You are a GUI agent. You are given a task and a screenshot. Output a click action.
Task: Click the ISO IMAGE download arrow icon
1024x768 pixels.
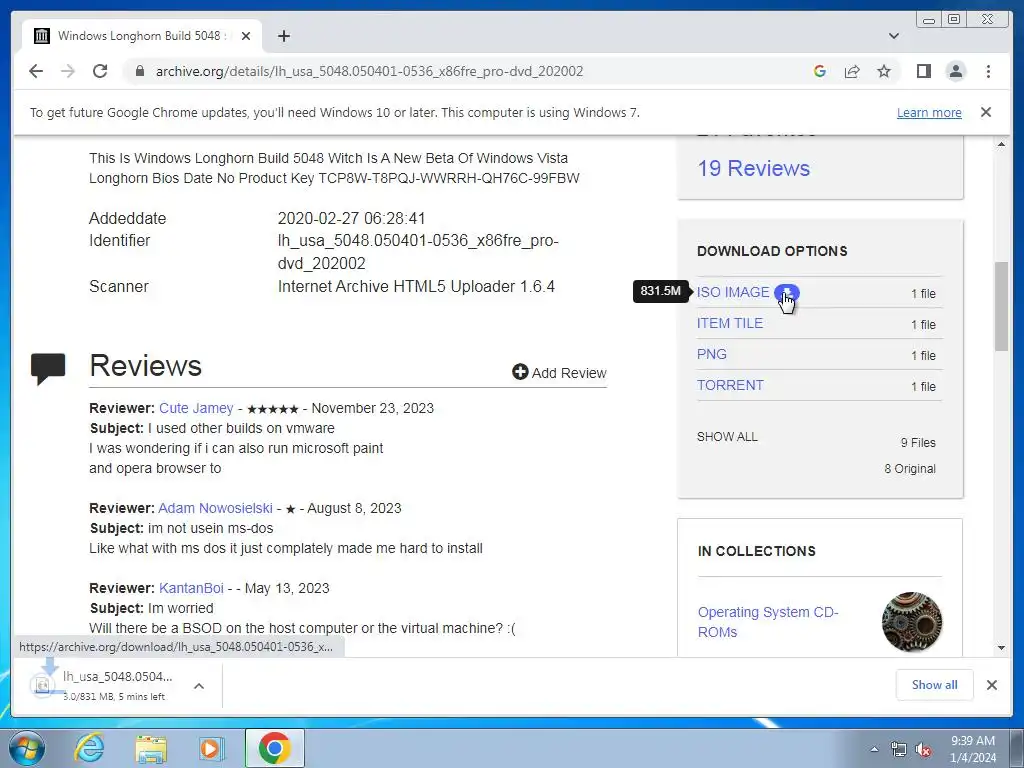(787, 293)
